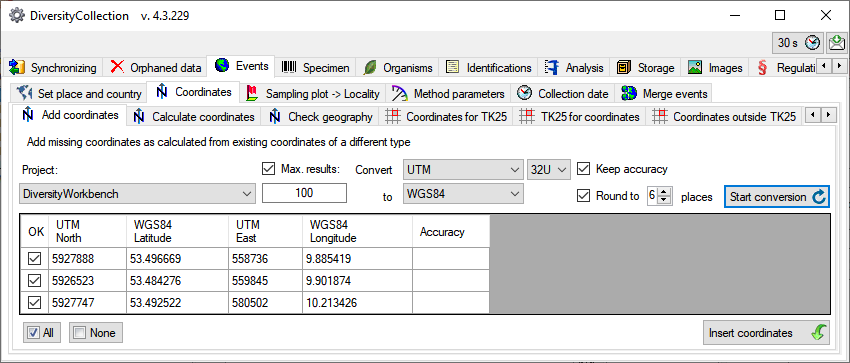The image size is (850, 363).
Task: Toggle the Keep accuracy checkbox
Action: [583, 168]
